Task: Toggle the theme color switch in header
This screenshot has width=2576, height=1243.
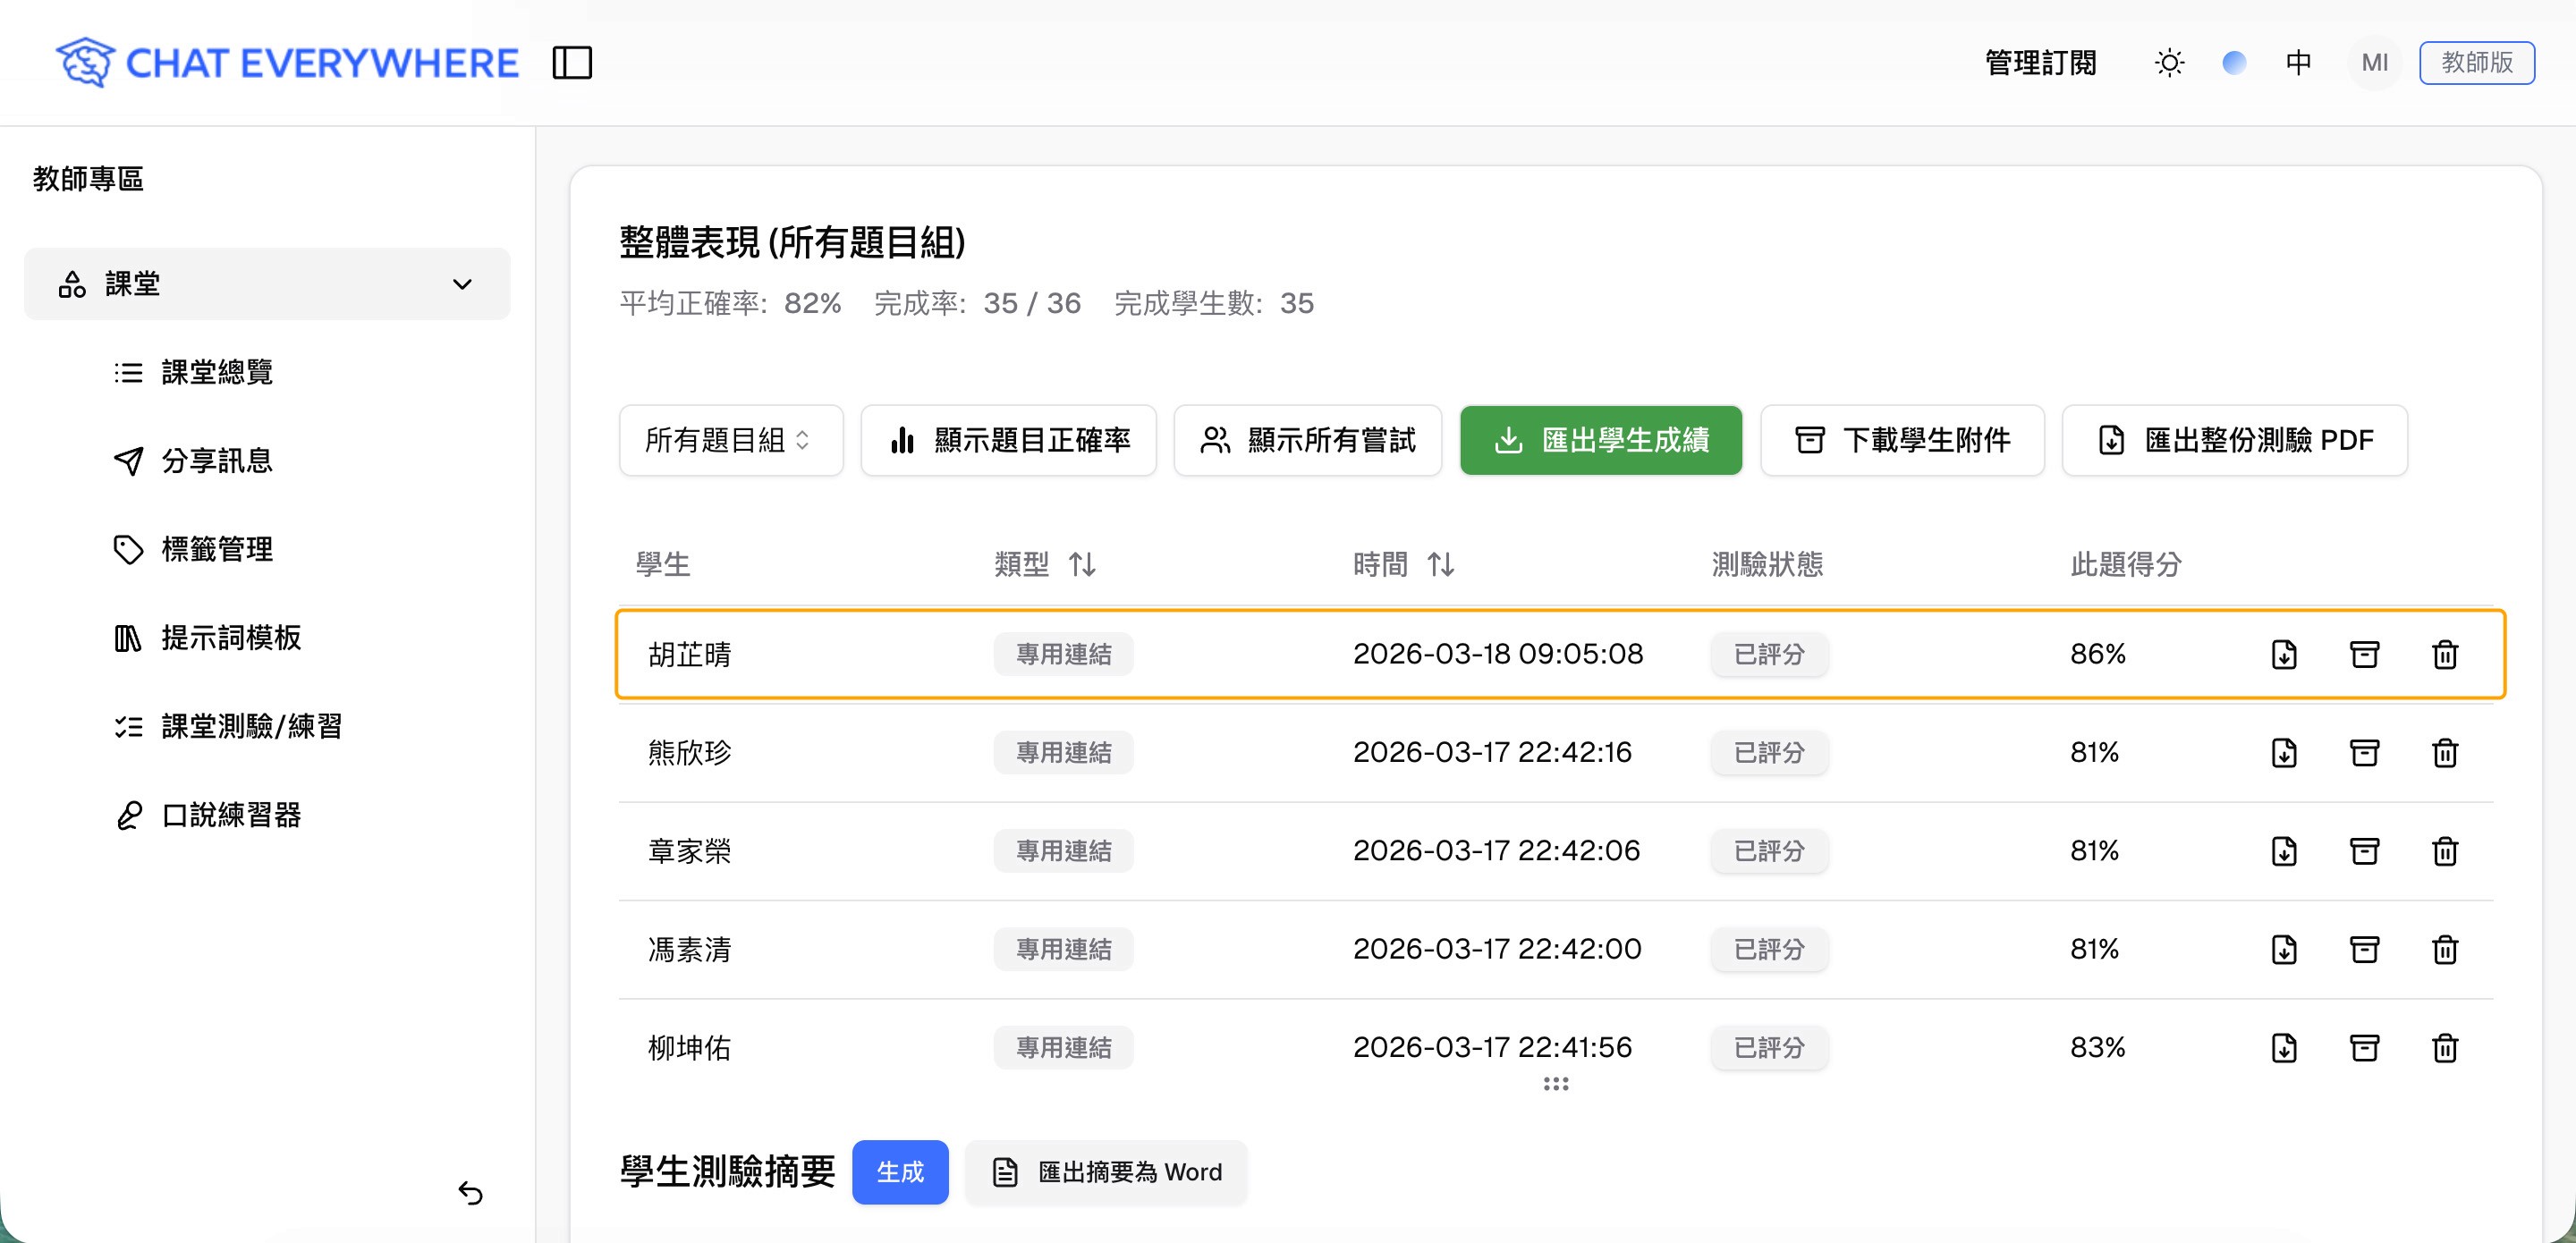Action: [x=2234, y=62]
